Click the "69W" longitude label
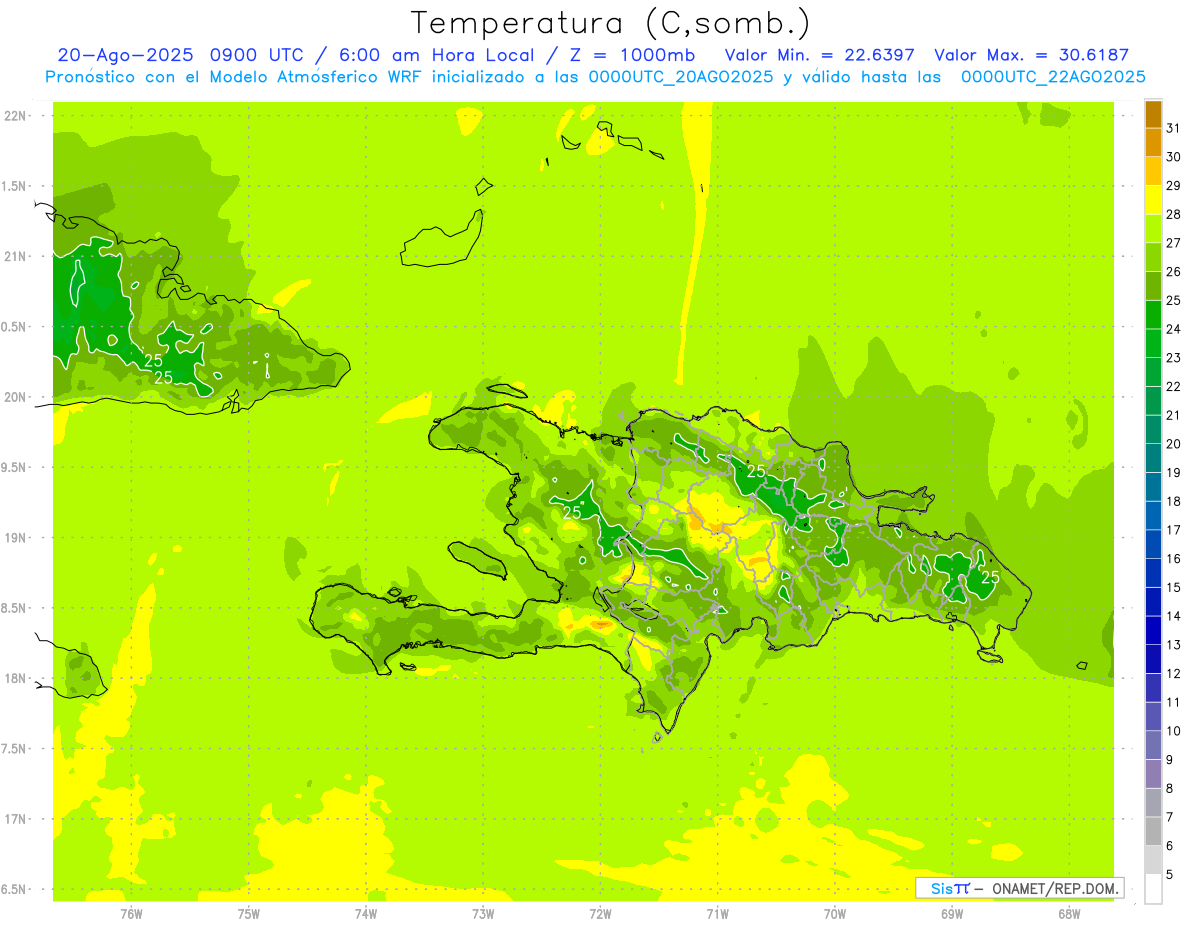 (x=952, y=914)
